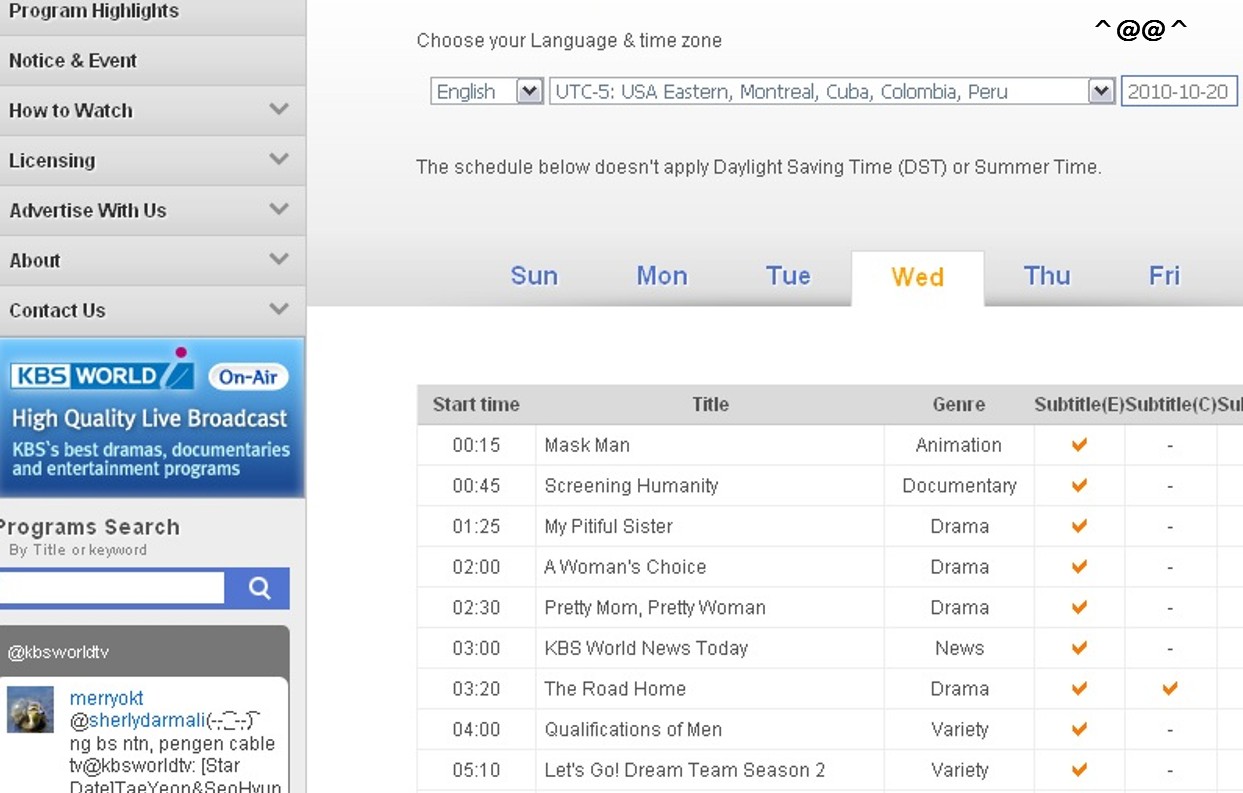
Task: Open Program Highlights in the sidebar
Action: point(94,12)
